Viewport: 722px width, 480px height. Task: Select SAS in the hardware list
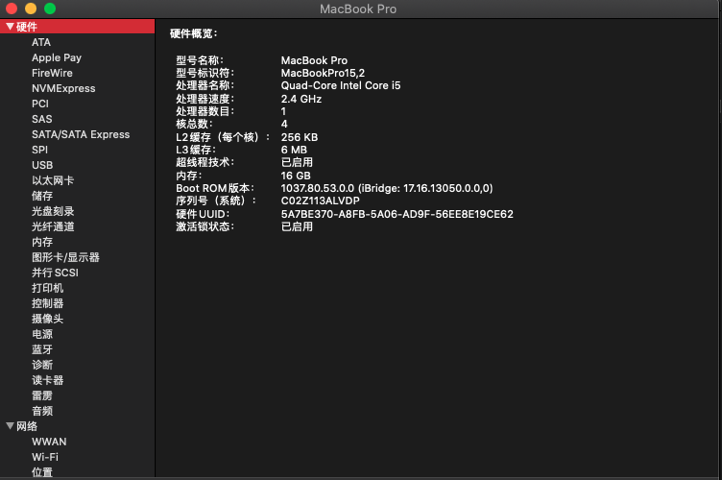[x=42, y=119]
